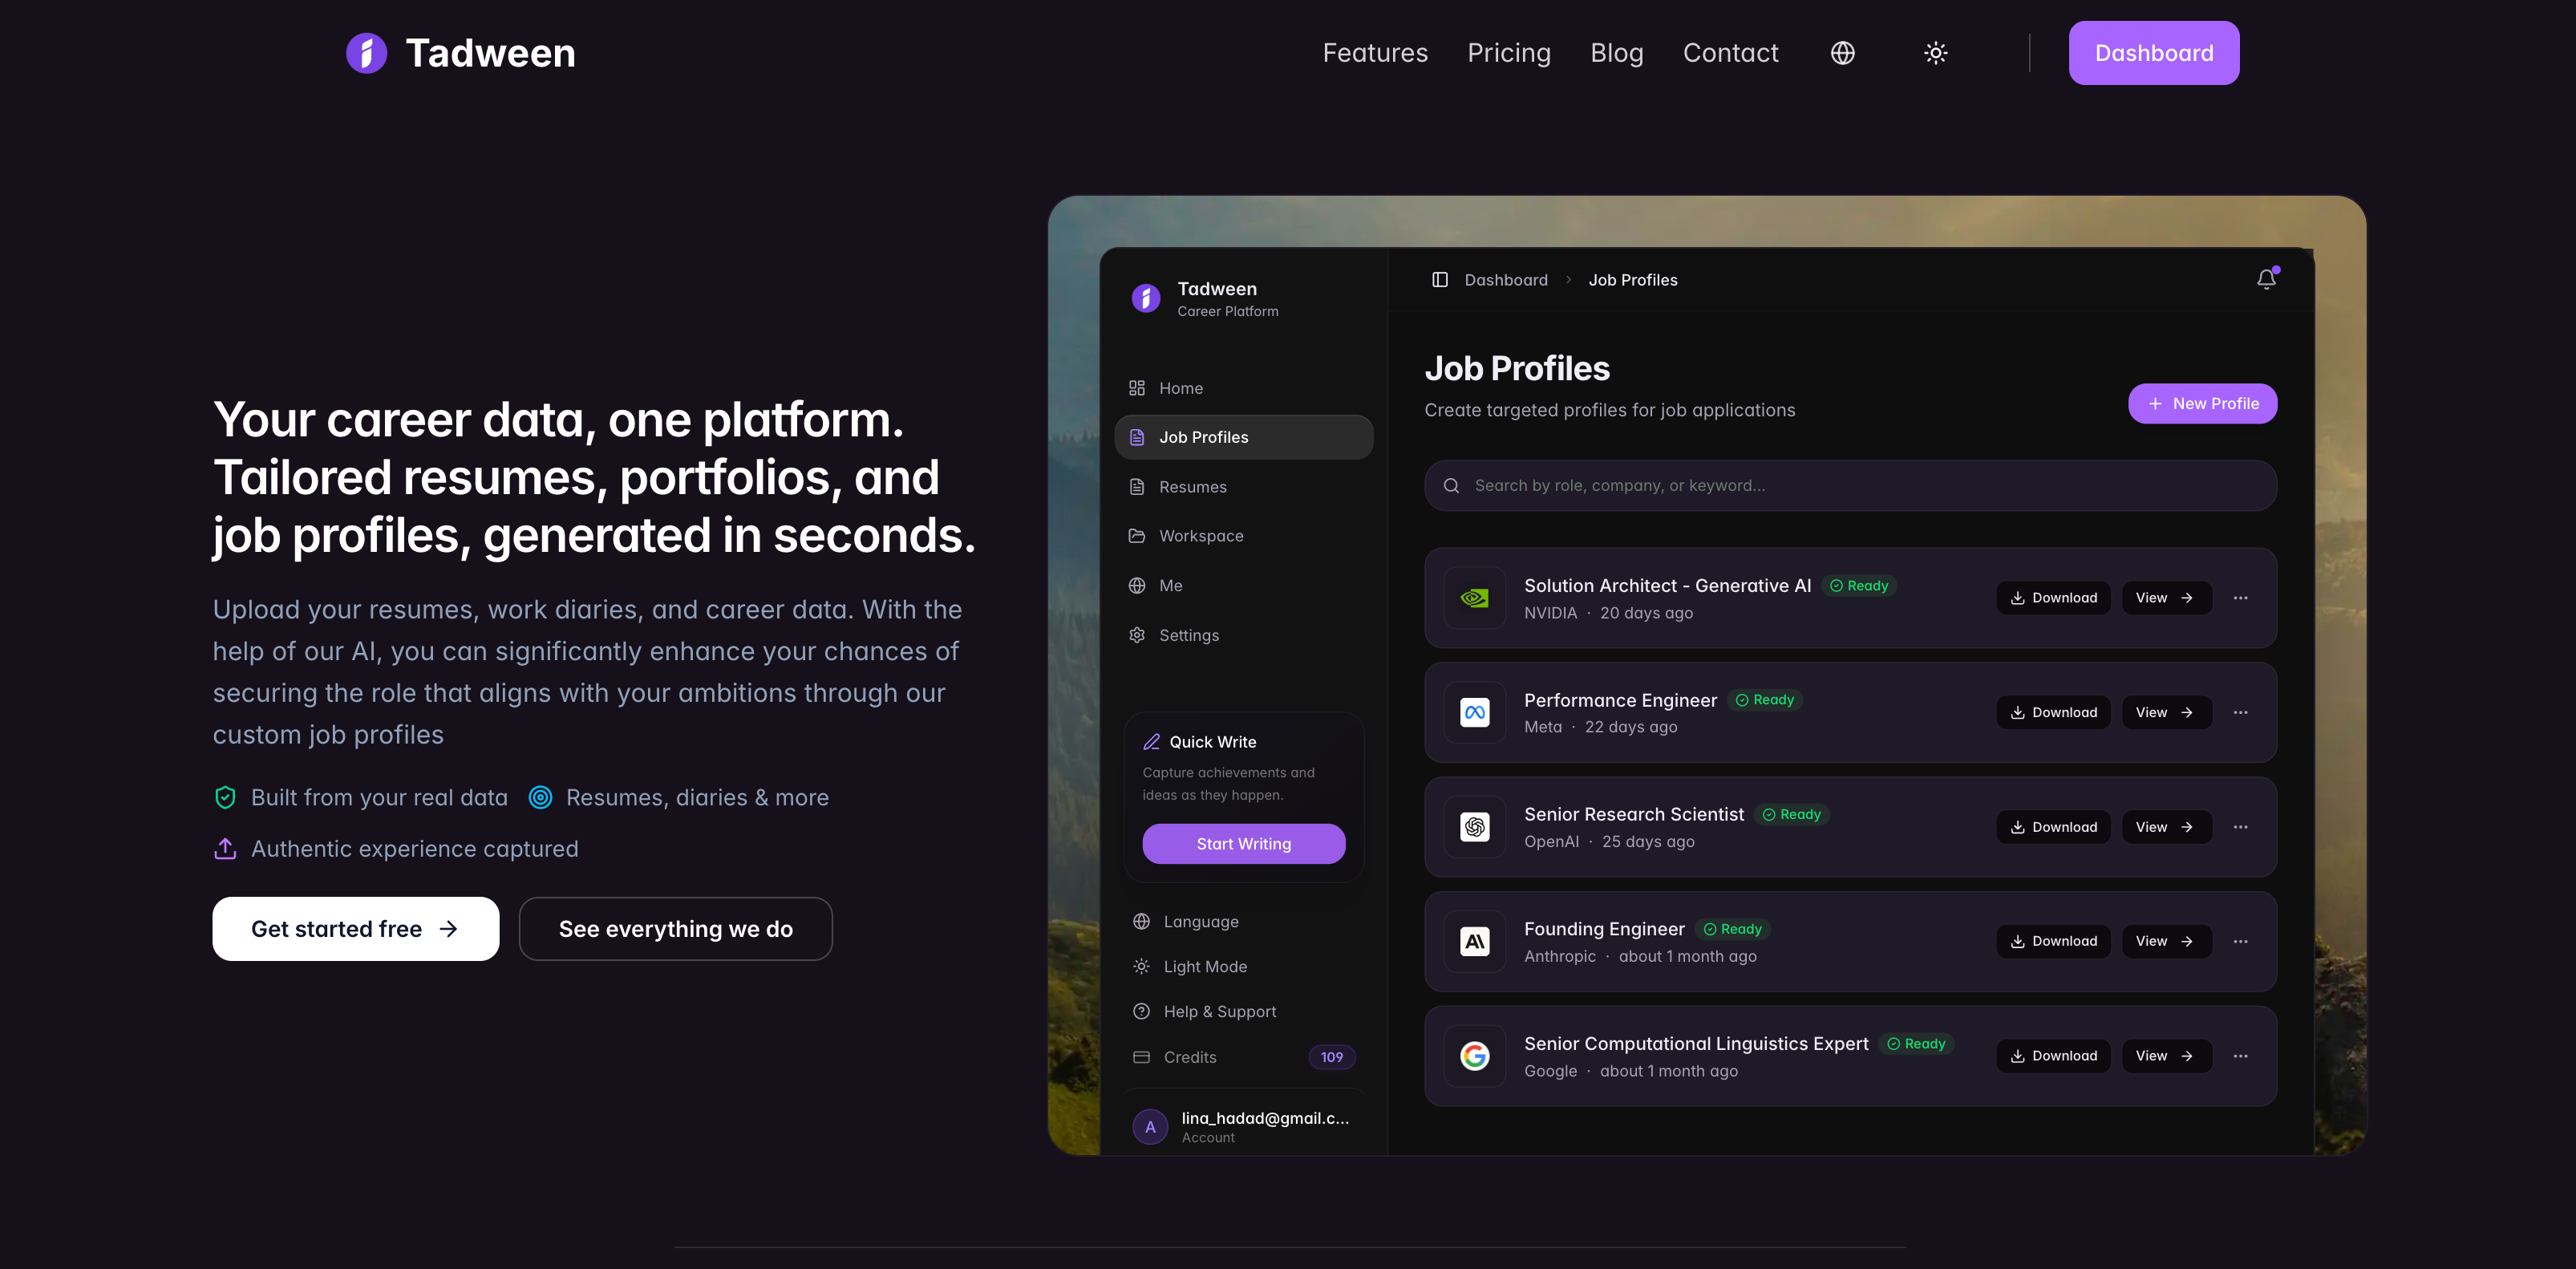Click the Tadween logo in the header
The height and width of the screenshot is (1269, 2576).
click(461, 53)
